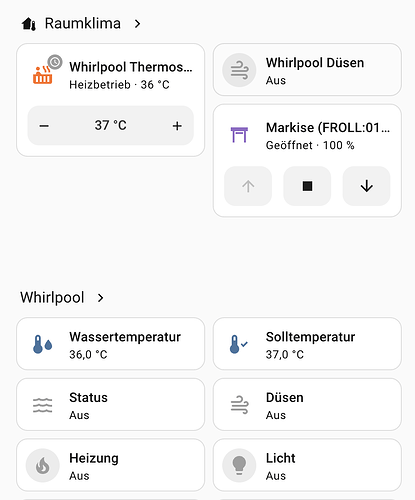
Task: Close the Markise with down arrow
Action: pyautogui.click(x=366, y=186)
